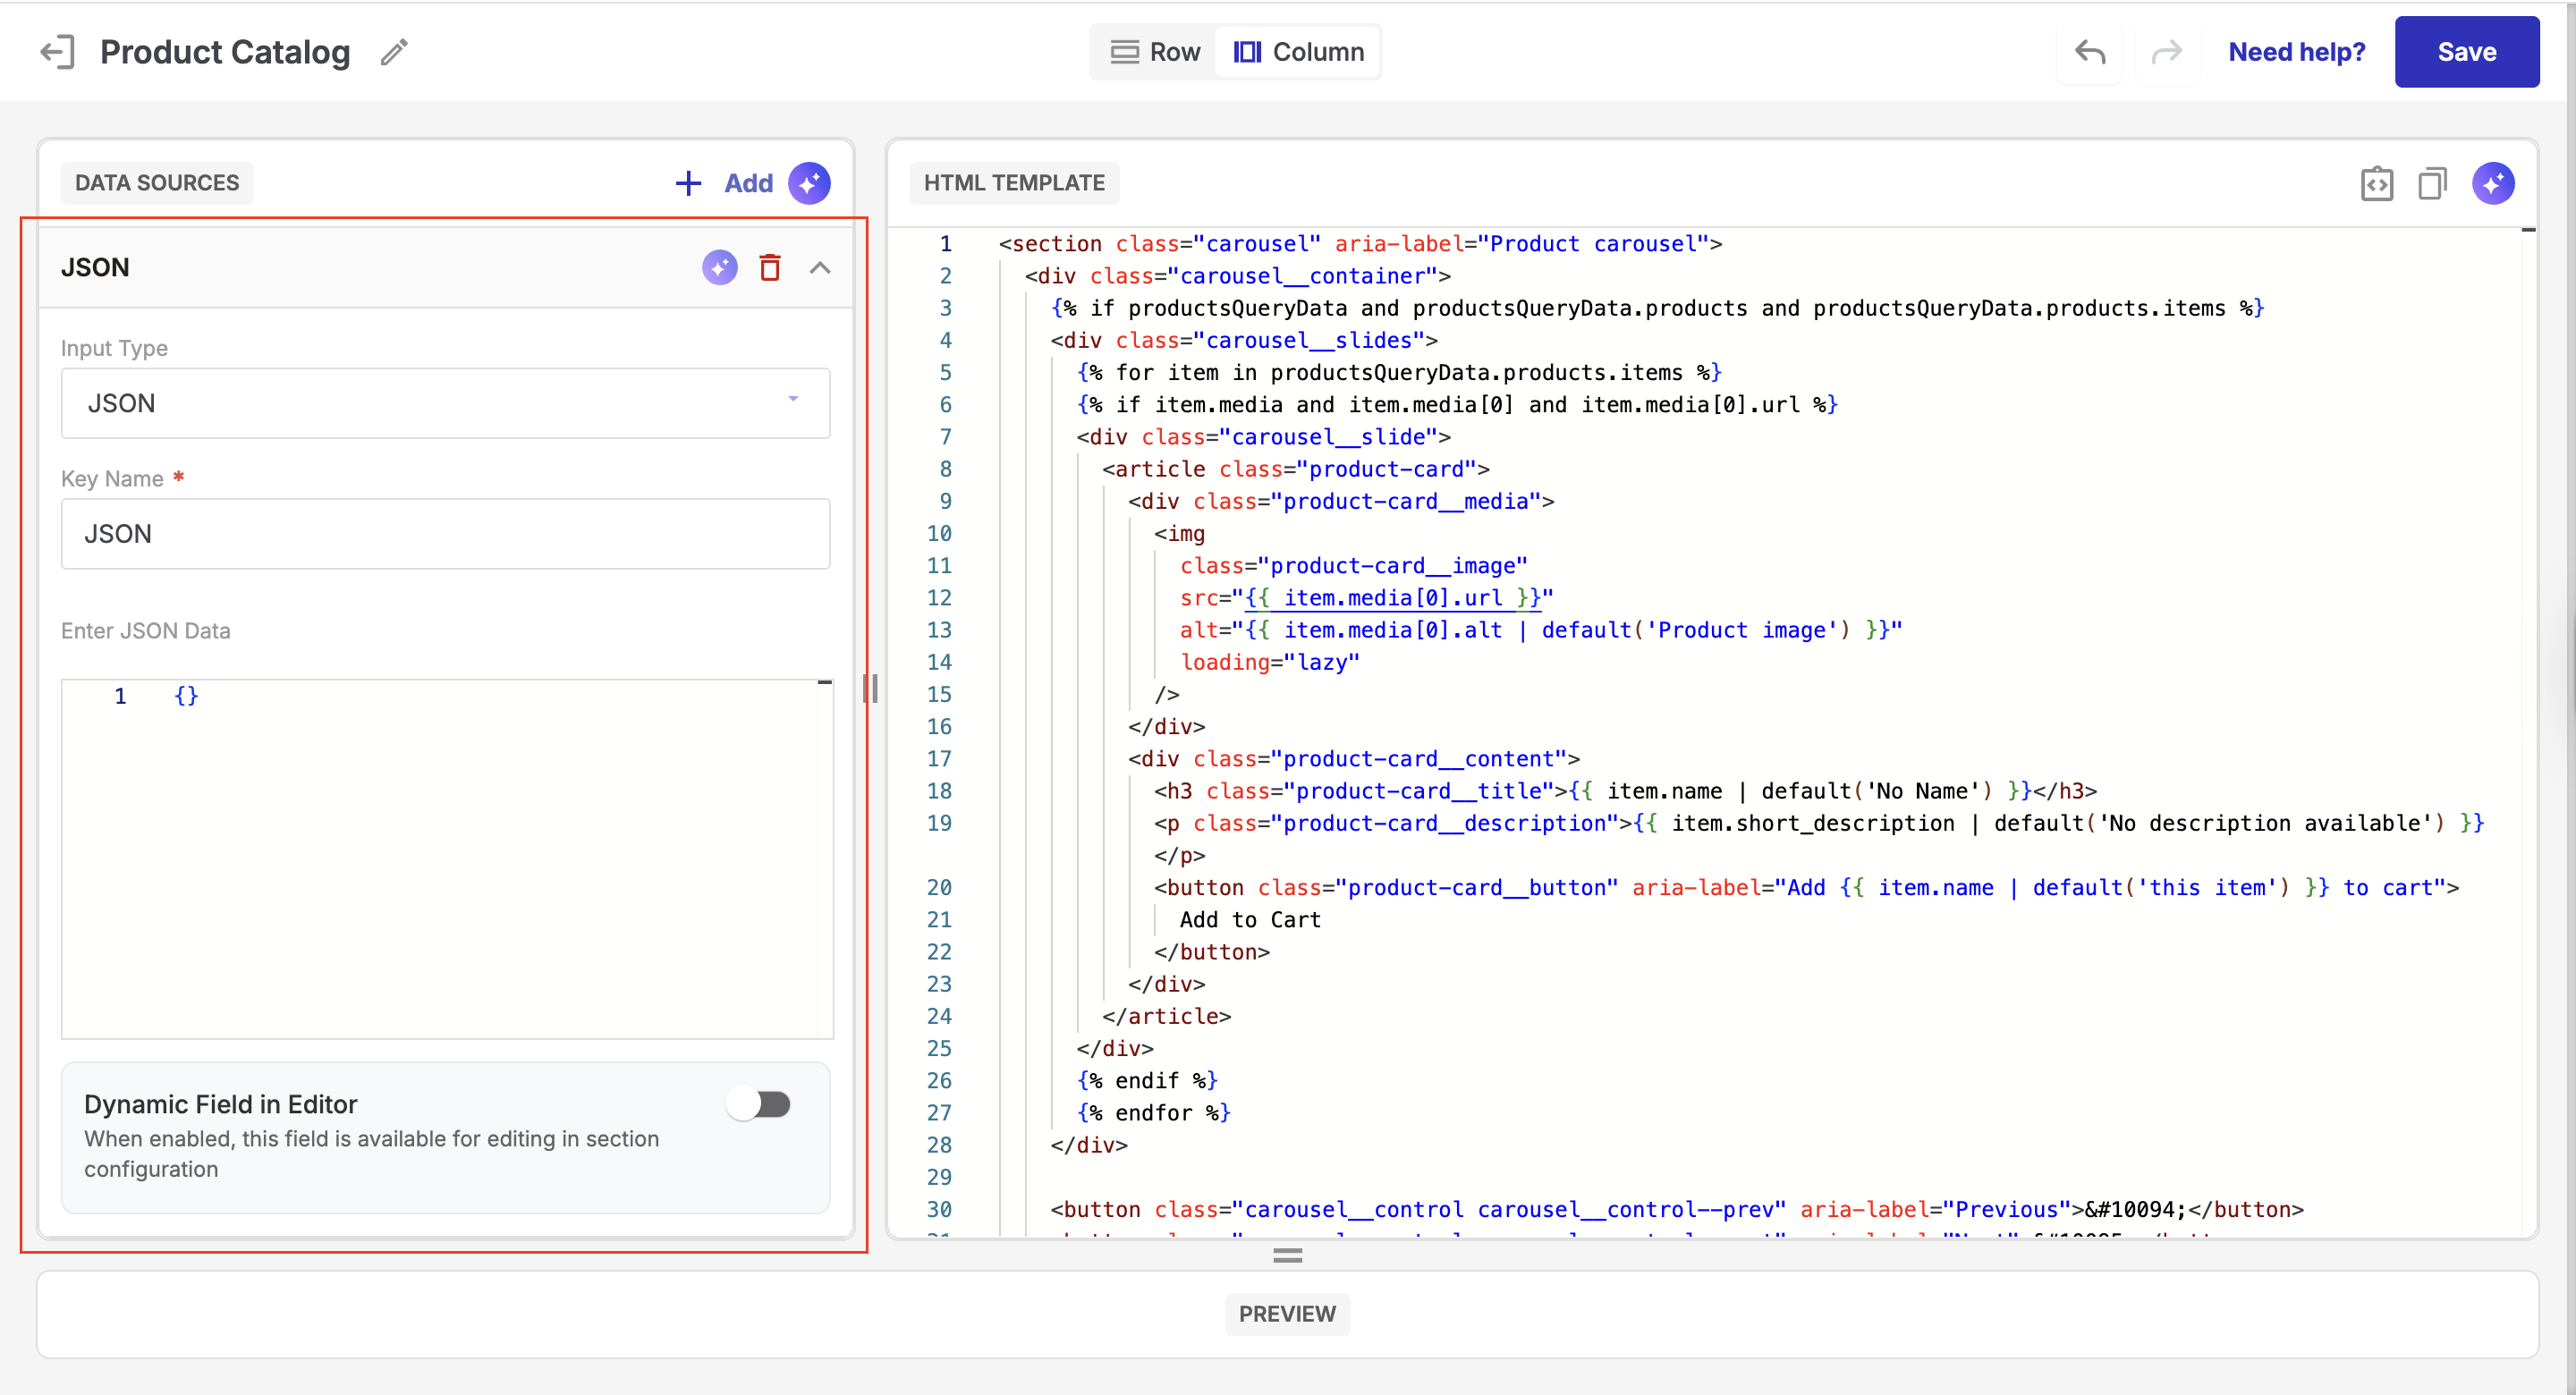The height and width of the screenshot is (1395, 2576).
Task: Enable the Dynamic Field in Editor toggle
Action: (759, 1104)
